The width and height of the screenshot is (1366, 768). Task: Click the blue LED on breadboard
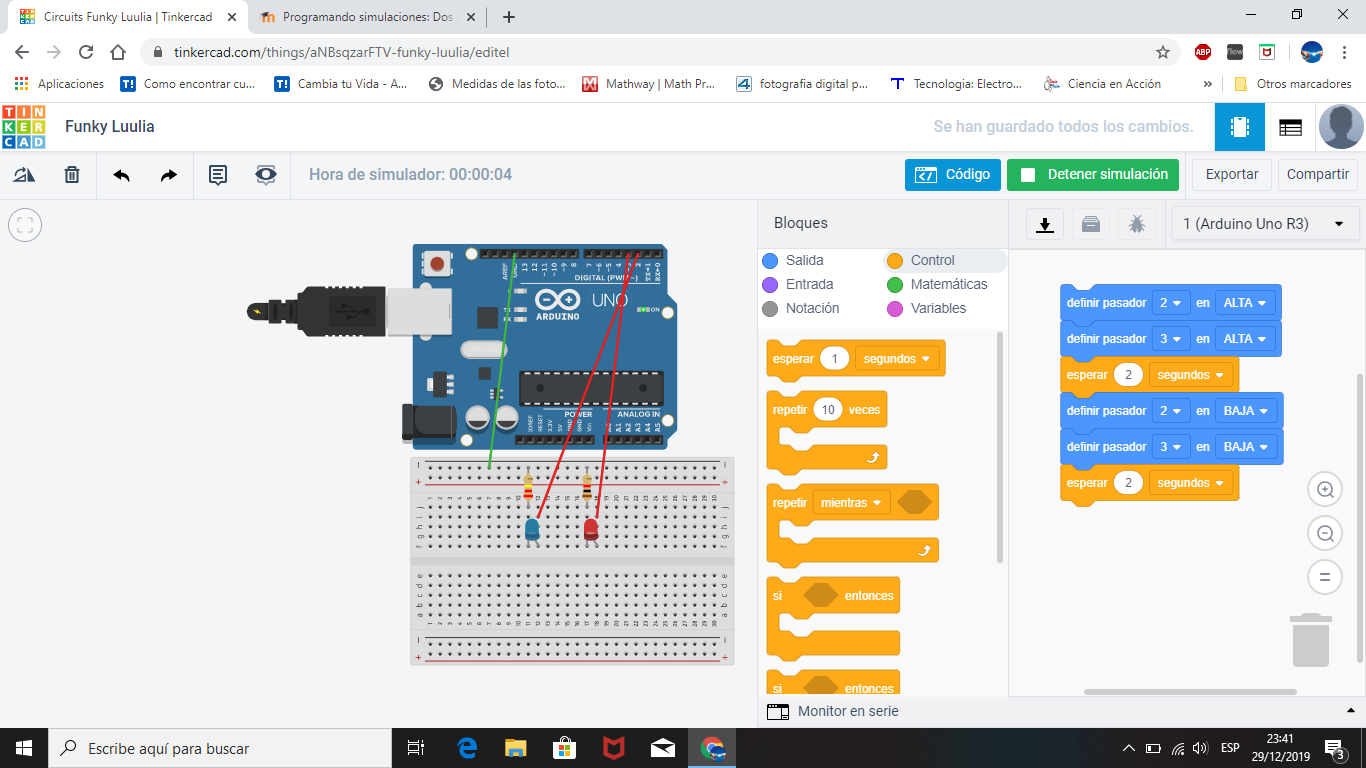click(x=532, y=529)
